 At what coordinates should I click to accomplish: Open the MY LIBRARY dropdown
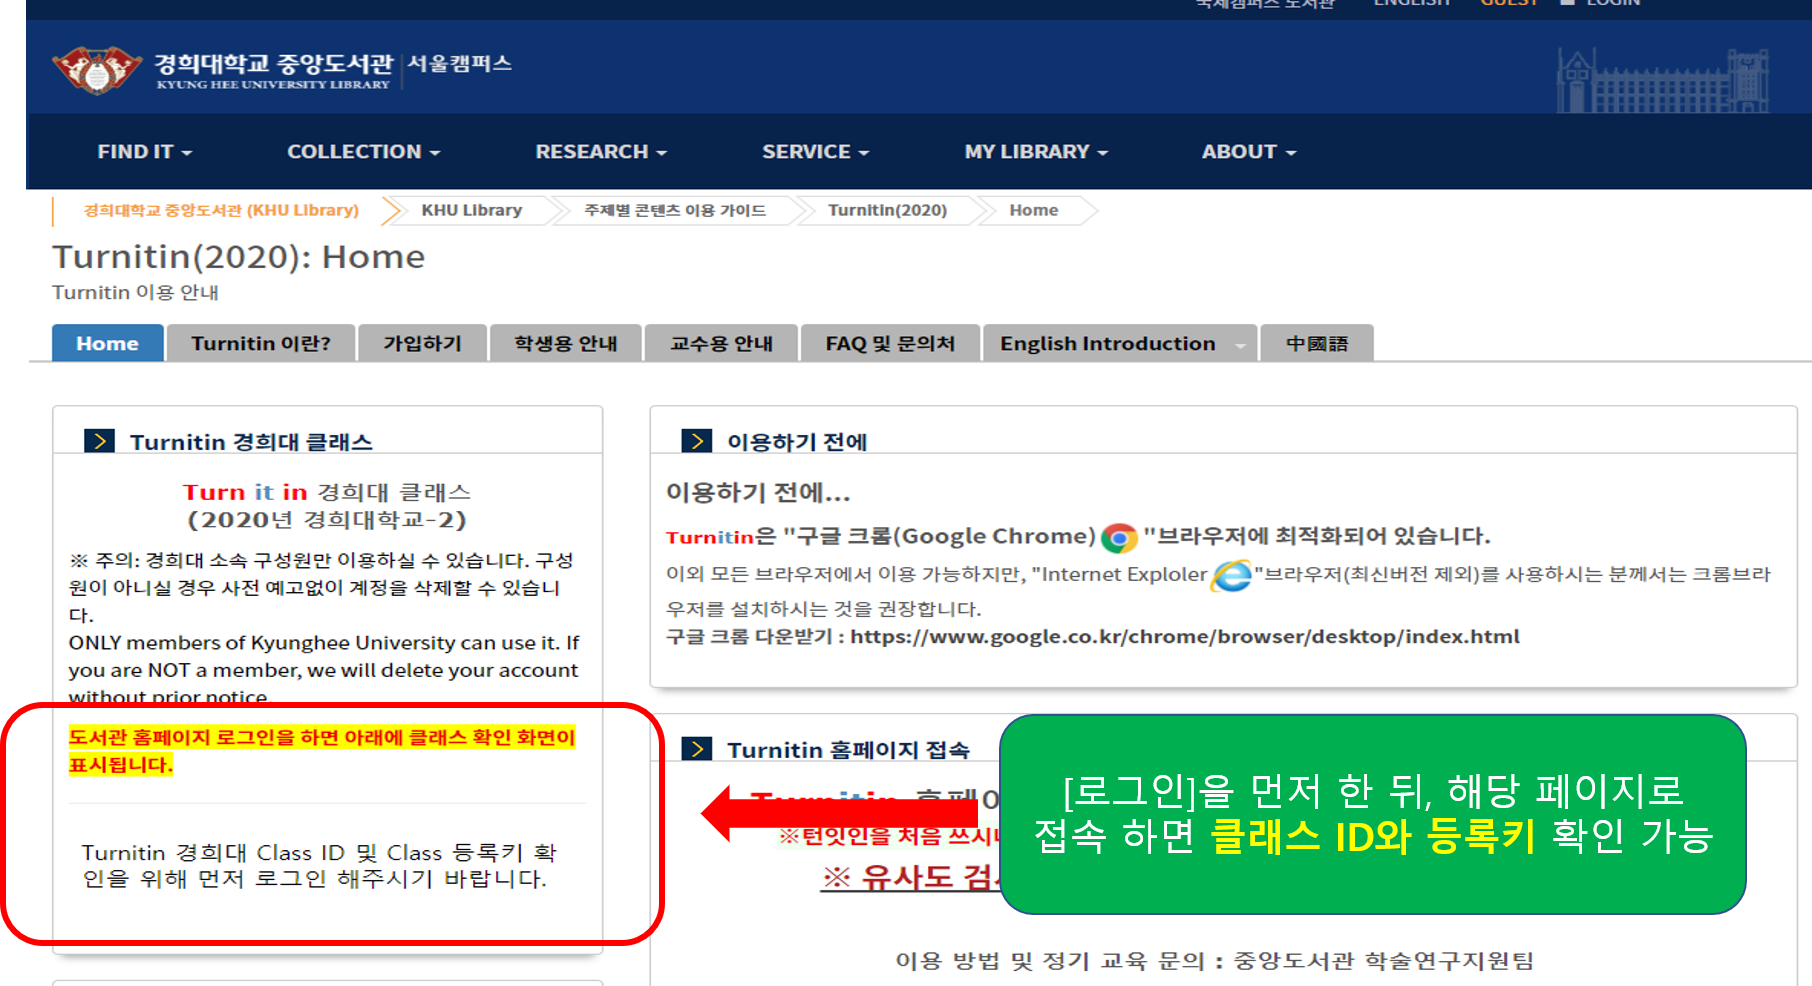click(x=1036, y=152)
